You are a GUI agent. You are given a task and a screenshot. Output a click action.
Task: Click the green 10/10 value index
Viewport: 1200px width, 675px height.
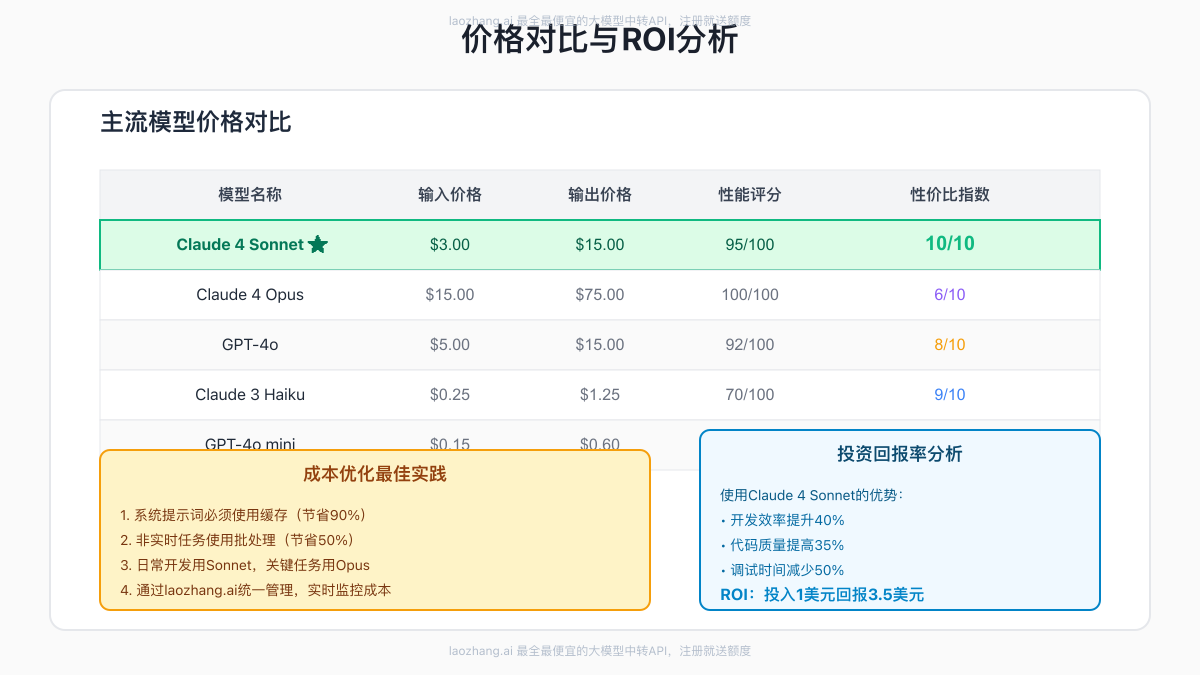[950, 243]
